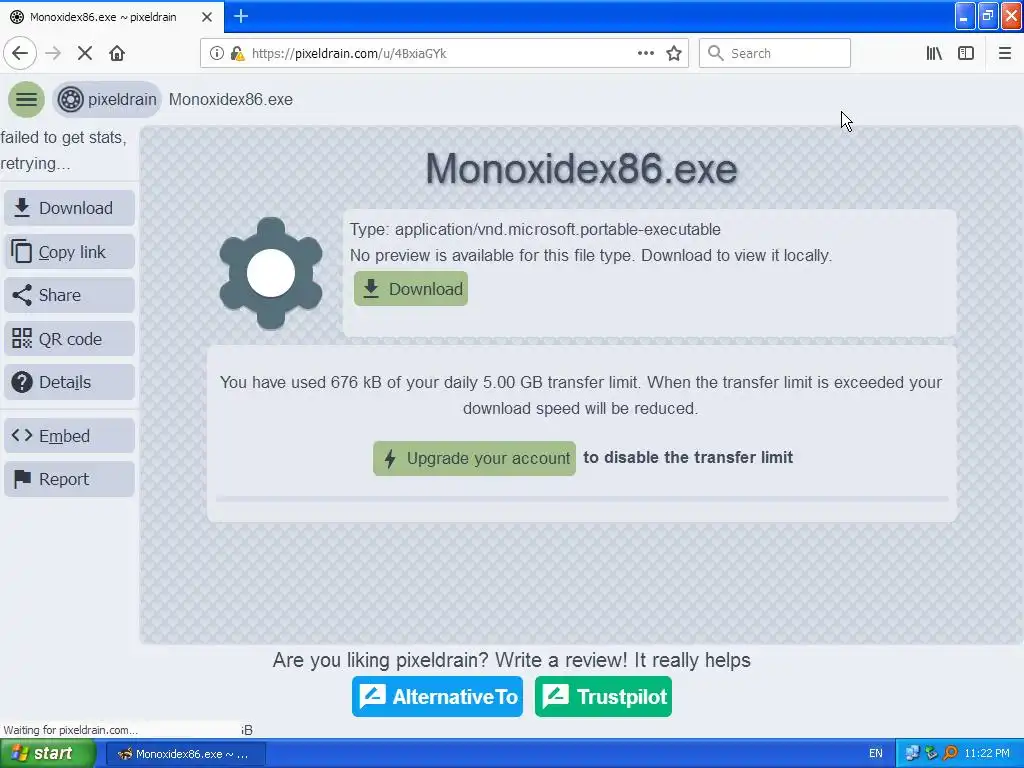The width and height of the screenshot is (1024, 768).
Task: Select the Monoxidex86.exe browser tab
Action: 111,17
